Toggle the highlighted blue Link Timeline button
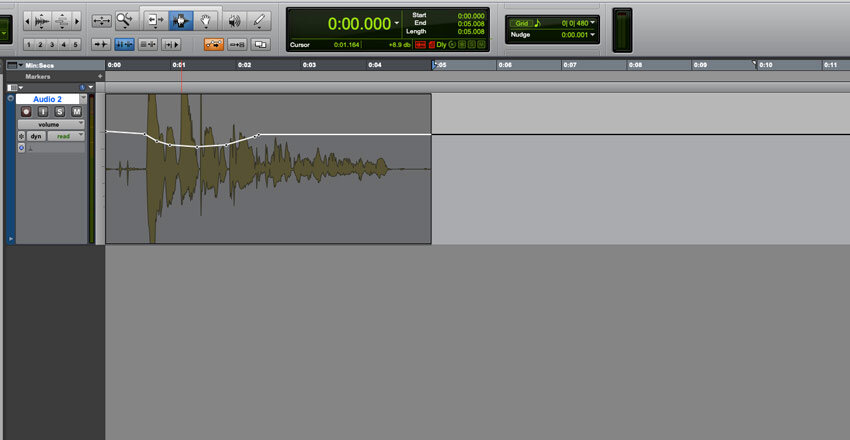 (x=125, y=44)
